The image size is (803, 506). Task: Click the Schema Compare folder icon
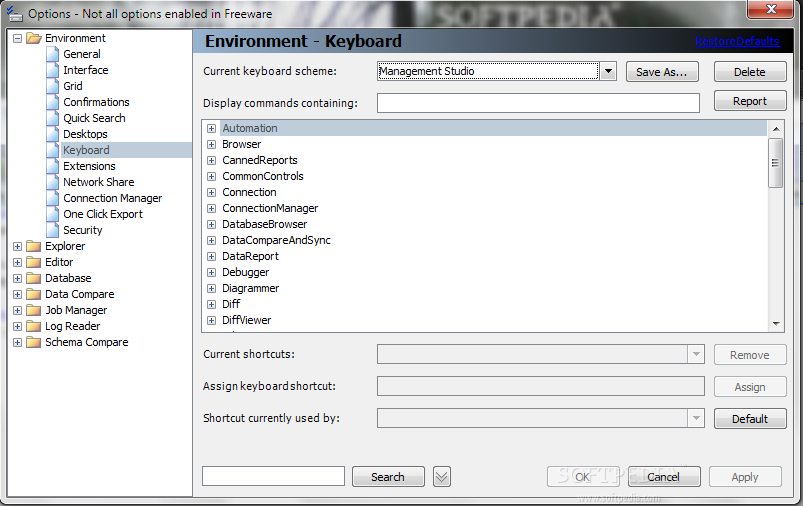(34, 343)
